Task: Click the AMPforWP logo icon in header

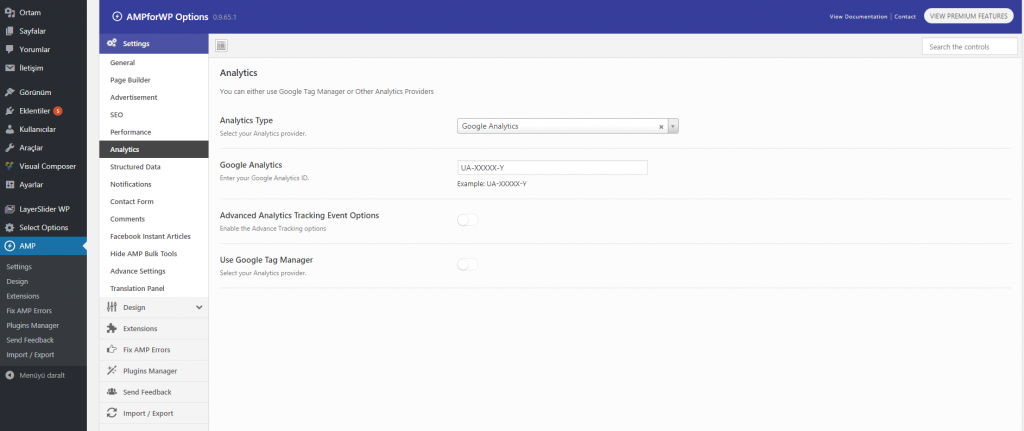Action: [x=117, y=16]
